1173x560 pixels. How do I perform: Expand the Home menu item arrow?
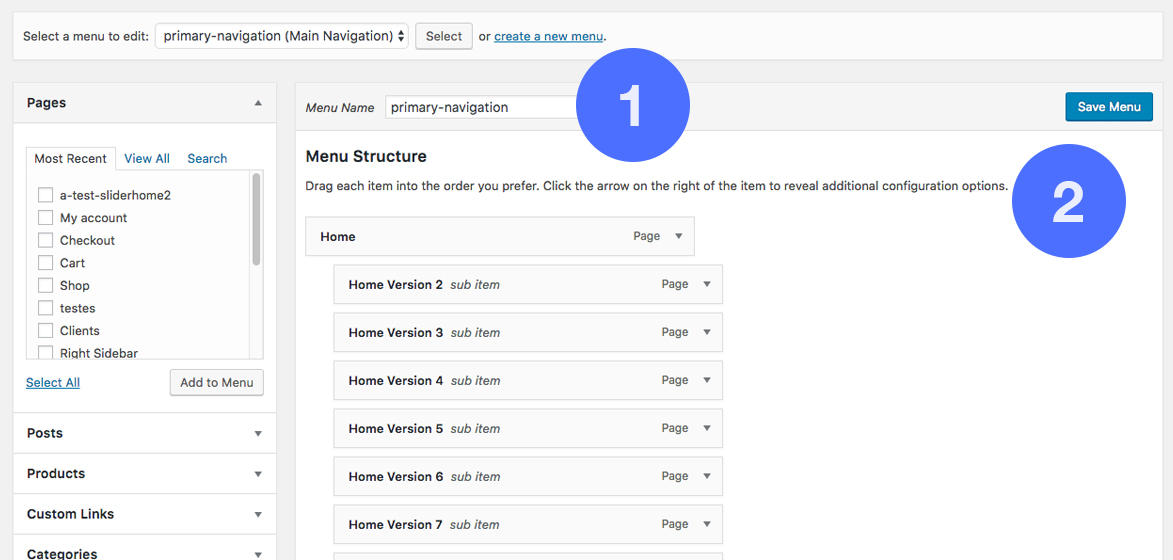tap(678, 237)
